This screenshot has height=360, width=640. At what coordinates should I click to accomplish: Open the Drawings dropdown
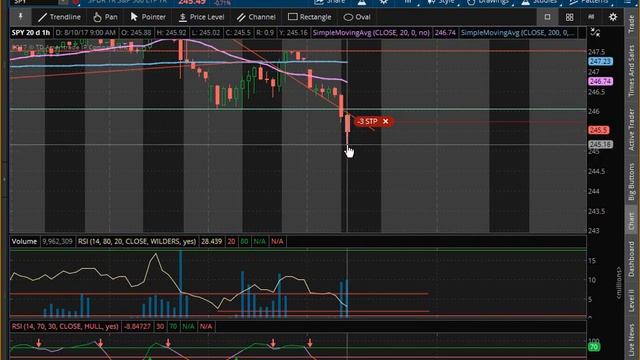tap(488, 2)
